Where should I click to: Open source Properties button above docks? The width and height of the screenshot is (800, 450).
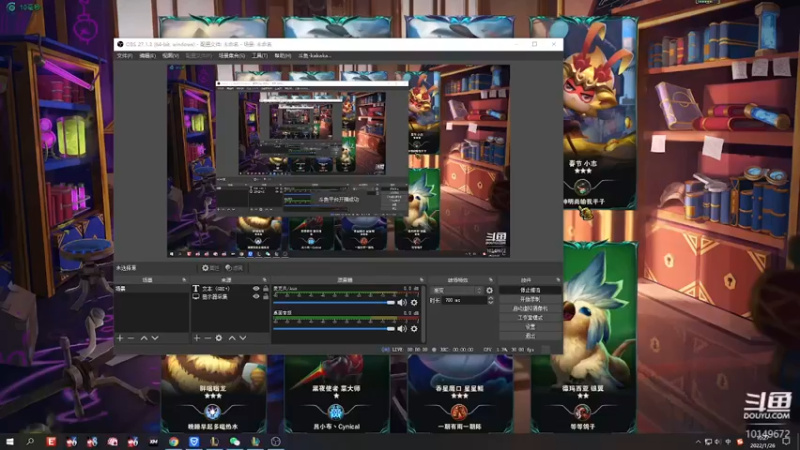coord(210,268)
